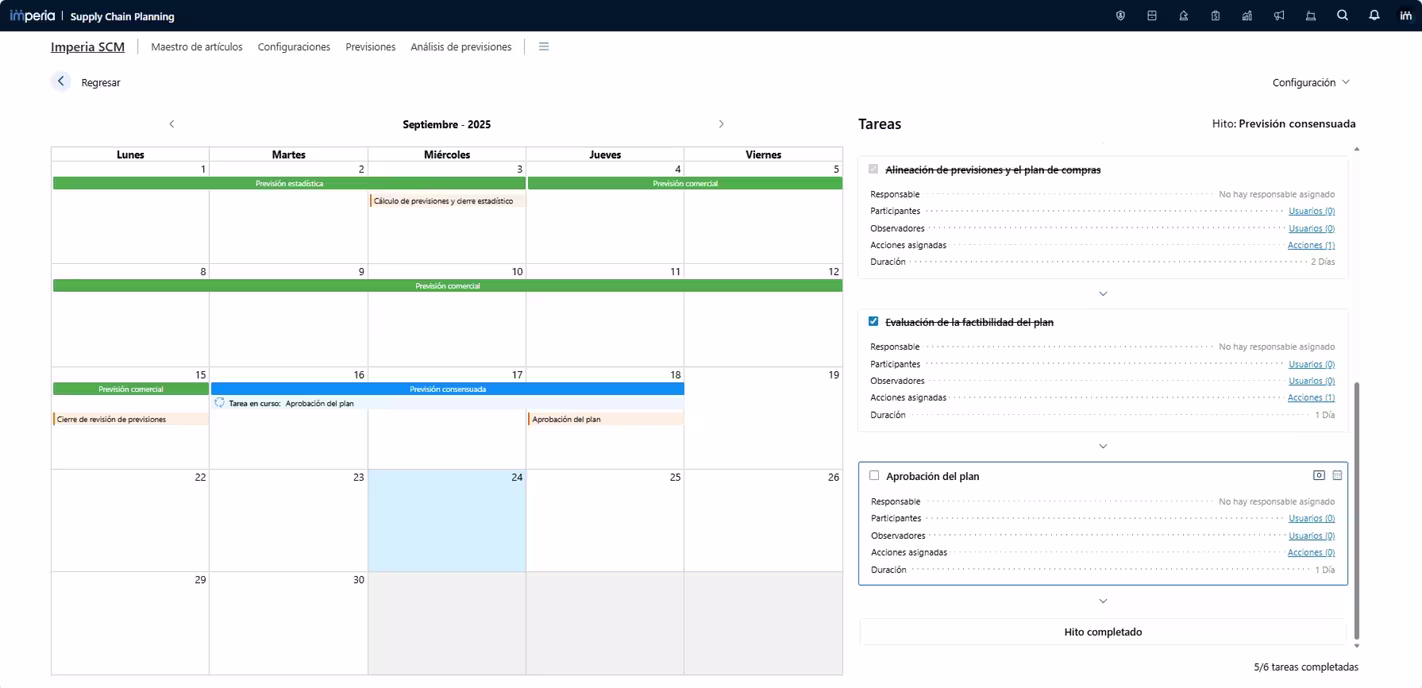Expand chevron below Evaluación de la factibilidad card

point(1103,446)
